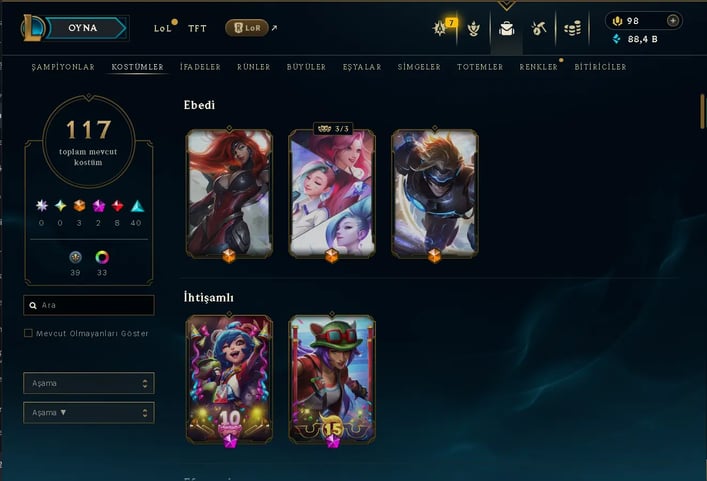Open the Collection backpack icon
The width and height of the screenshot is (707, 481).
pyautogui.click(x=506, y=29)
